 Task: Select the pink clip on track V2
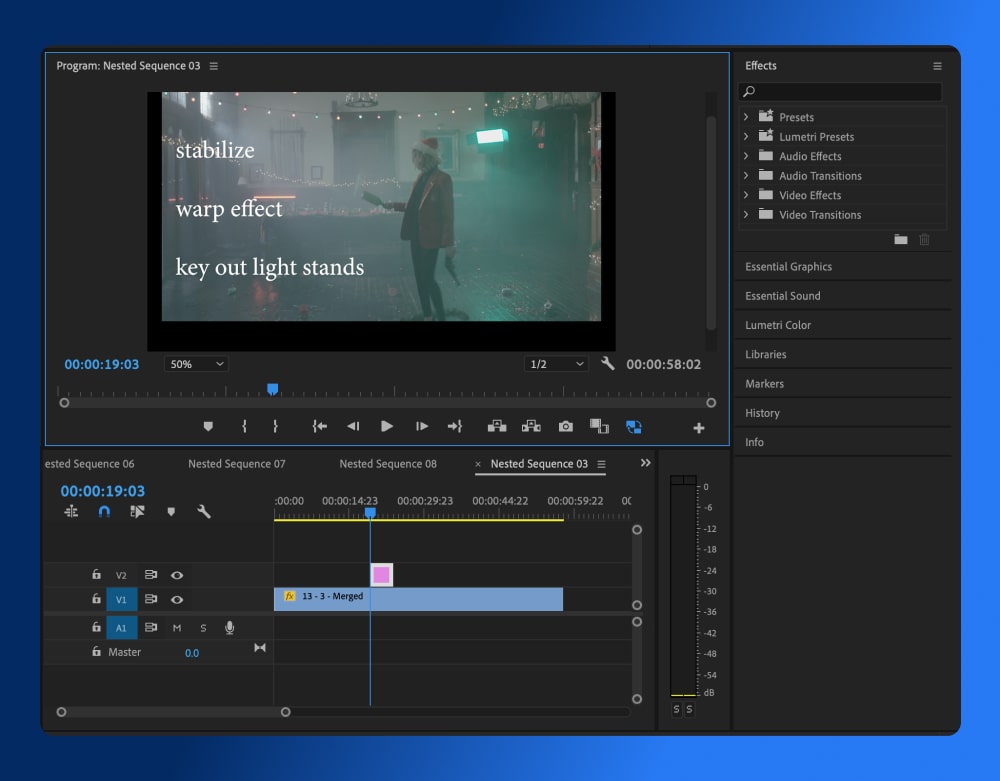pyautogui.click(x=381, y=574)
